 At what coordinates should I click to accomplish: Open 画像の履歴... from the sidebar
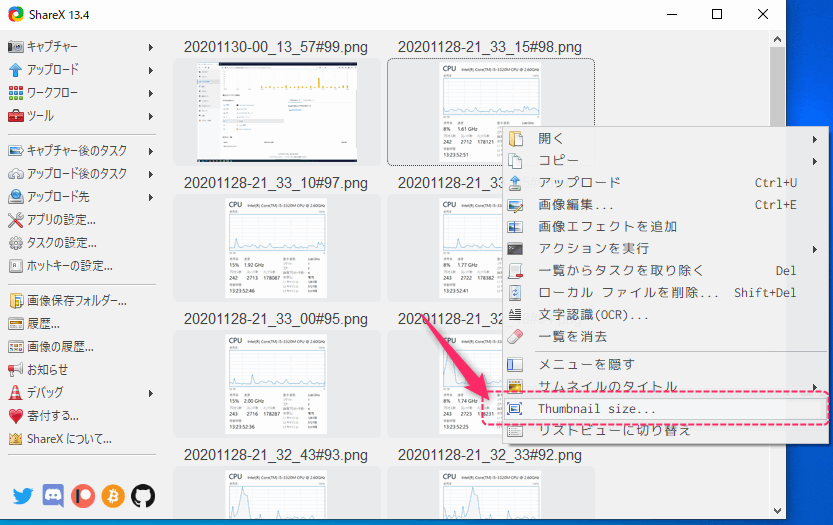pos(61,347)
